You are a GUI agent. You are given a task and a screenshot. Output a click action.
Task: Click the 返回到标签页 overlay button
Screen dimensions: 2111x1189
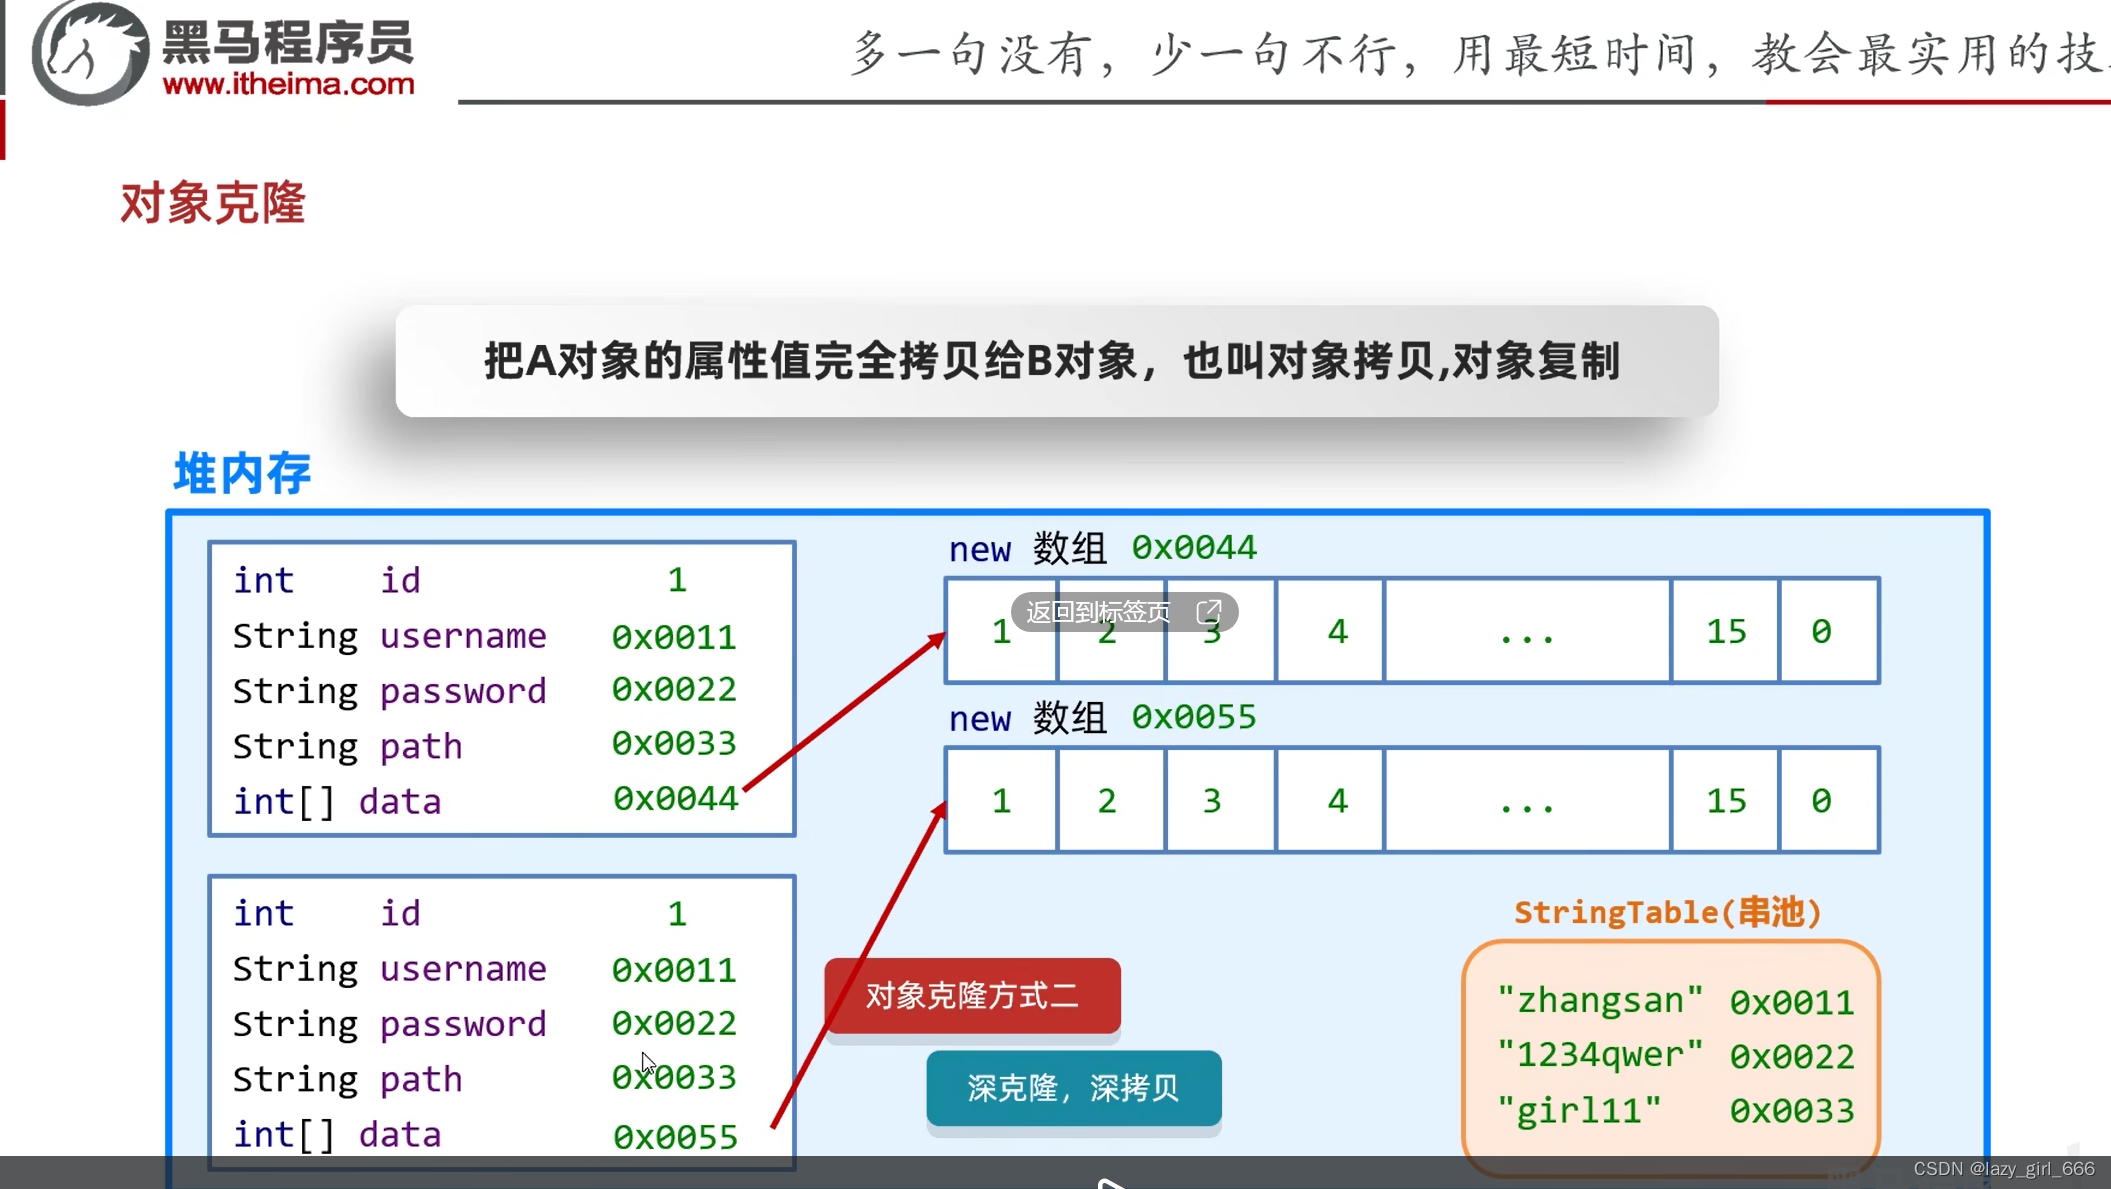click(x=1099, y=612)
